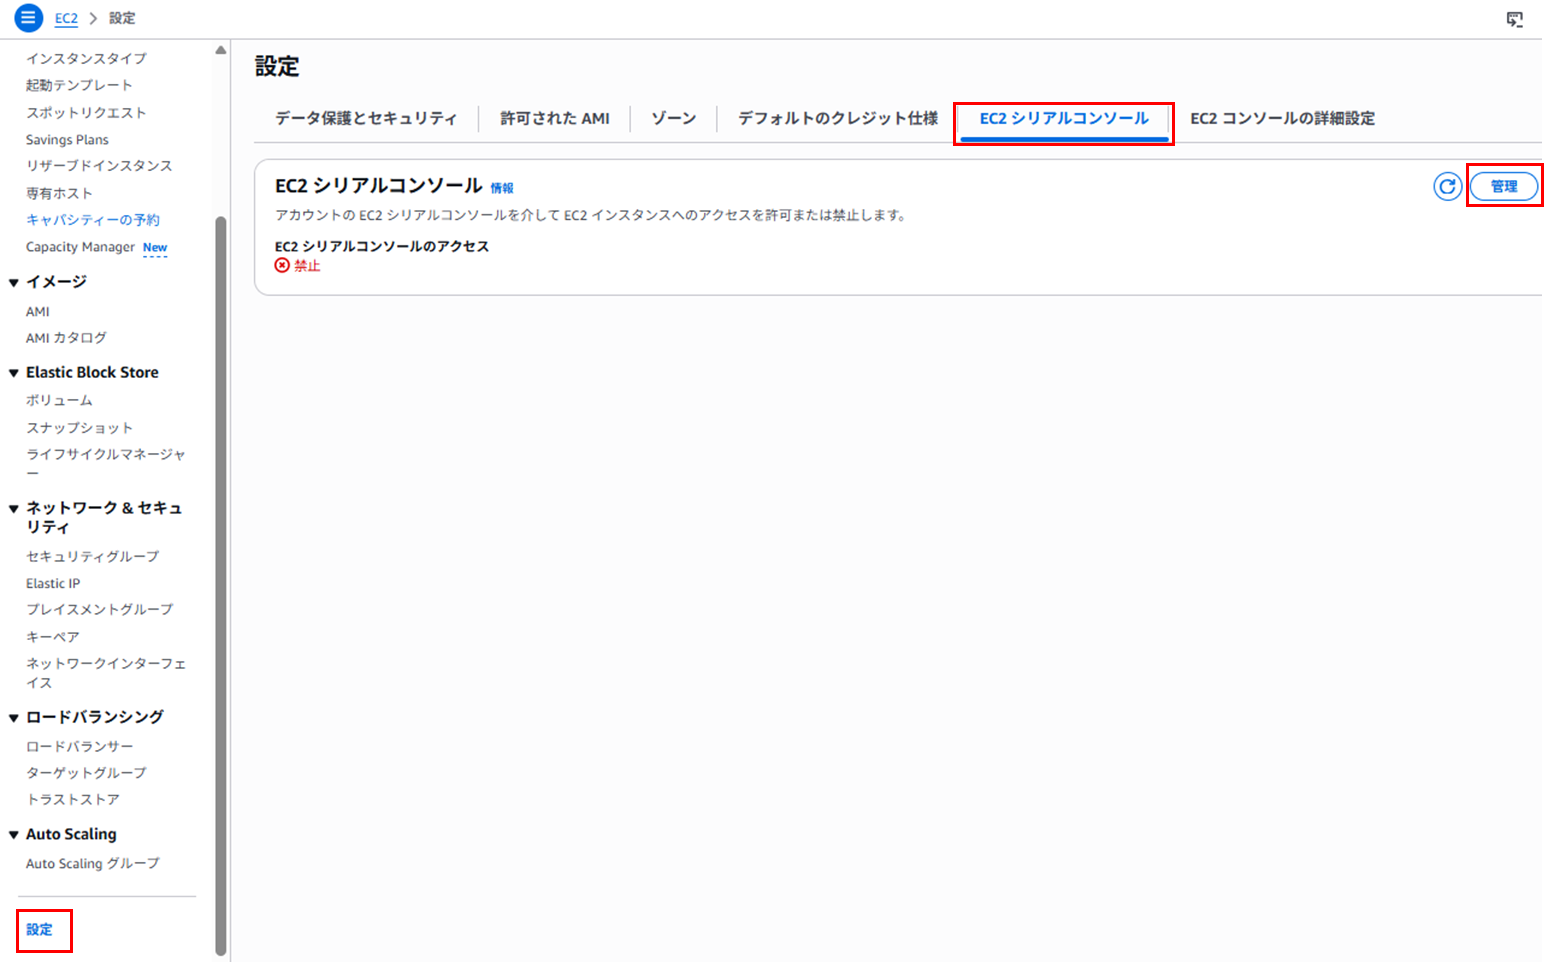This screenshot has width=1544, height=962.
Task: Switch to the デフォルトのクレジット仕様 tab
Action: [x=838, y=118]
